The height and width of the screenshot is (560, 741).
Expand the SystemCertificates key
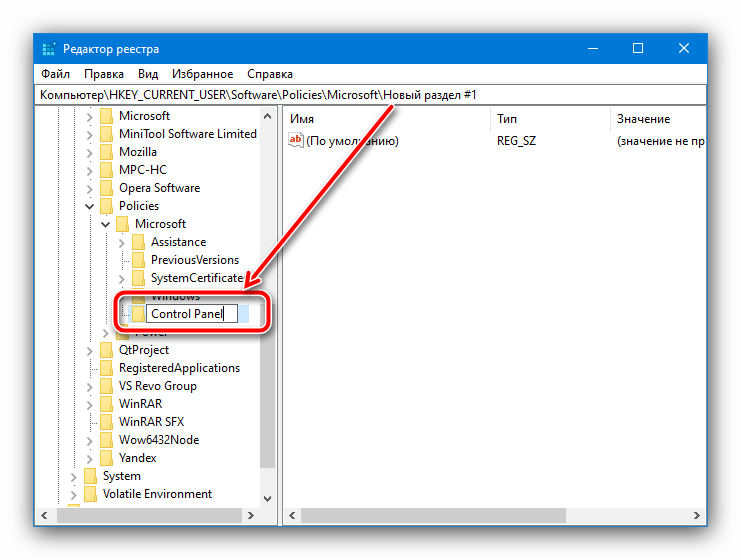(x=121, y=279)
